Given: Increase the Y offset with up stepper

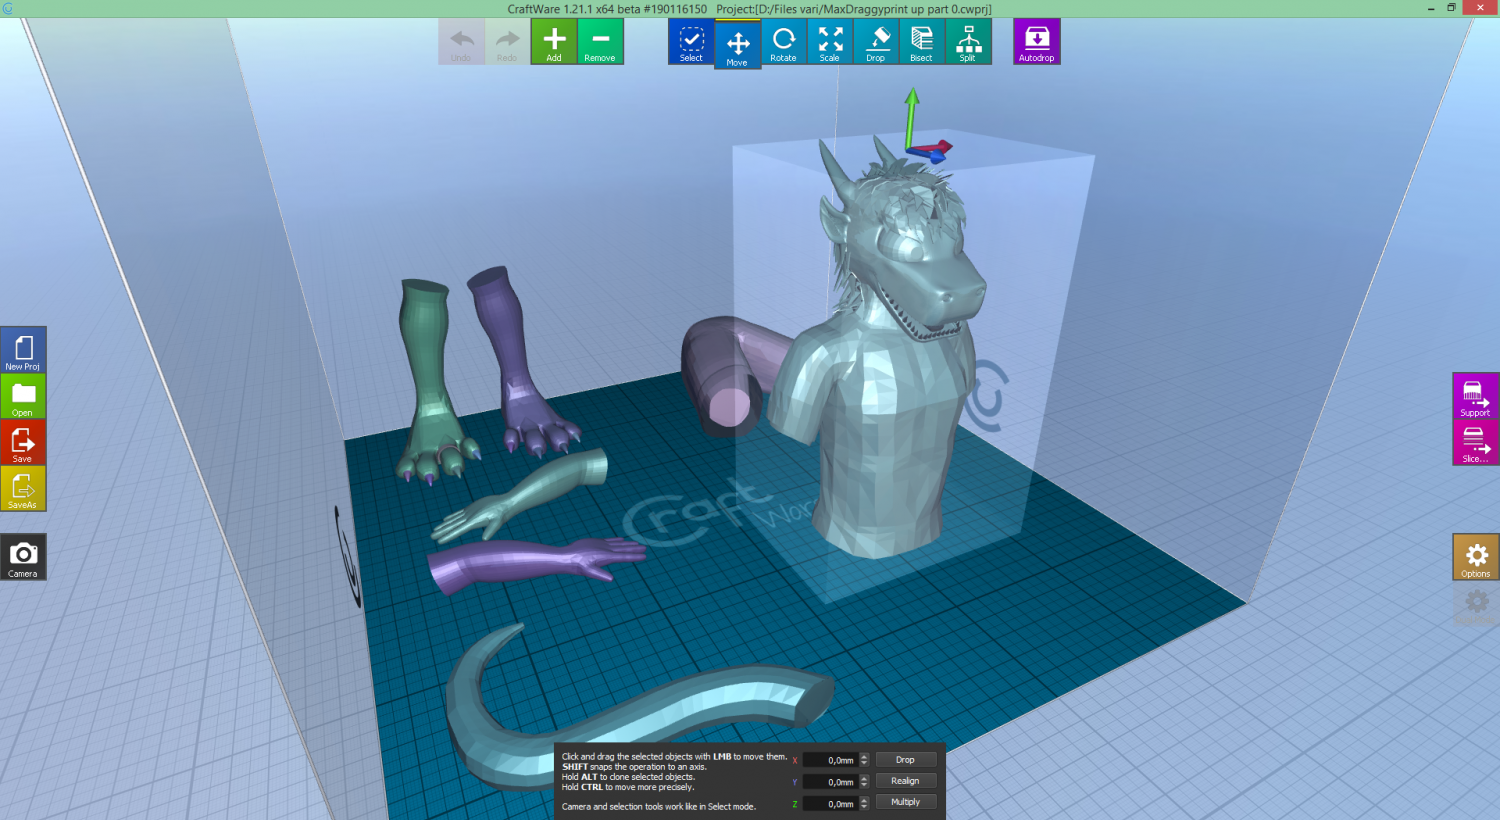Looking at the screenshot, I should pos(864,778).
